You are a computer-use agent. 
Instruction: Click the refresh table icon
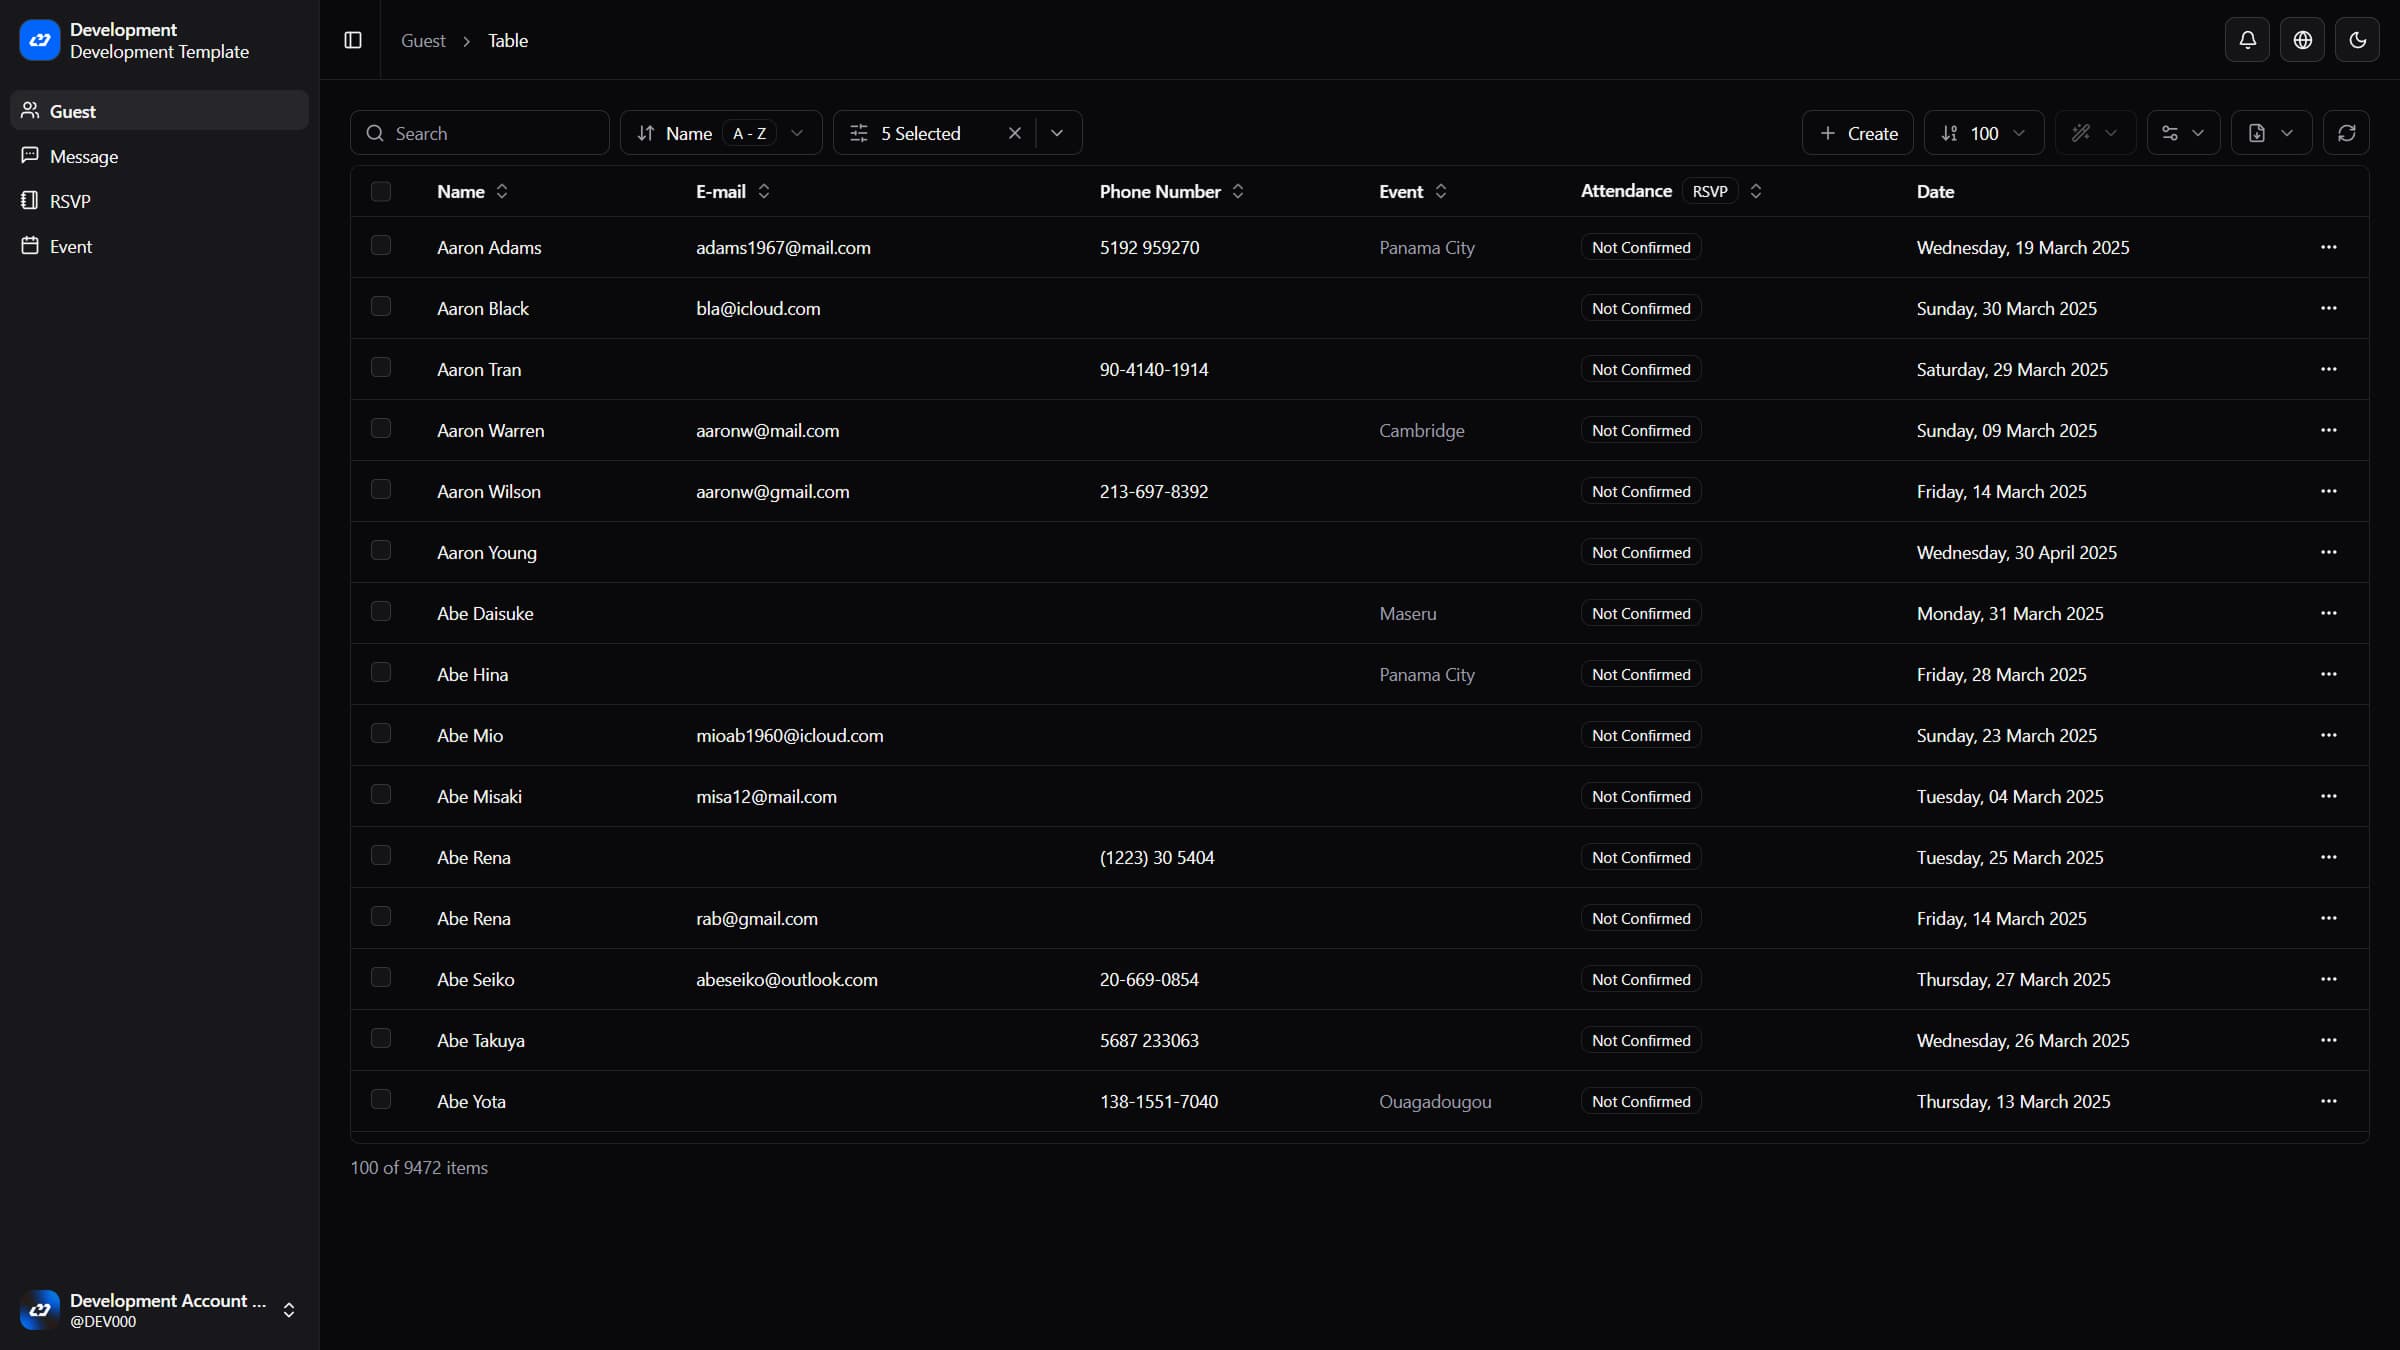(x=2346, y=133)
